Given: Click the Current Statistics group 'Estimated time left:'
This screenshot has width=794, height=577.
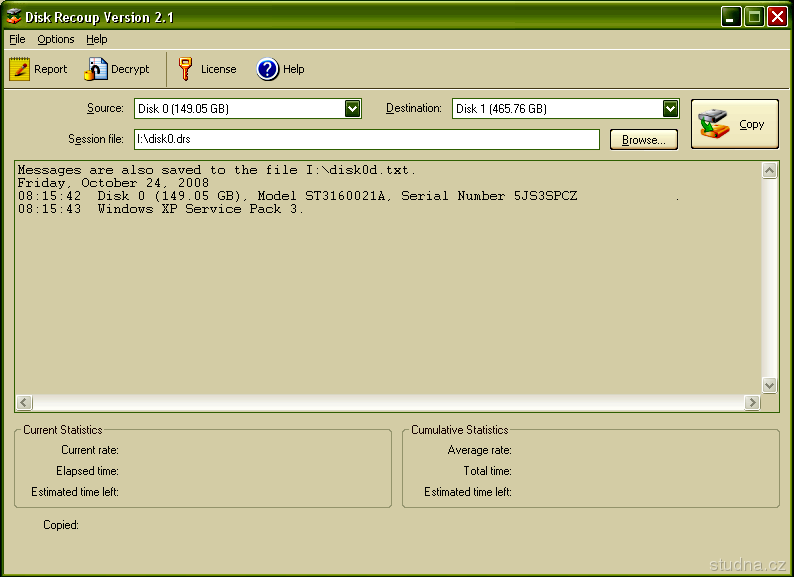Looking at the screenshot, I should pyautogui.click(x=75, y=492).
